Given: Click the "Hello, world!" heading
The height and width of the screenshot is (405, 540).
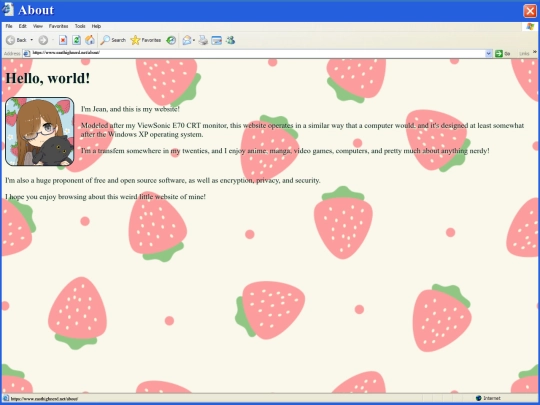Looking at the screenshot, I should click(x=48, y=78).
